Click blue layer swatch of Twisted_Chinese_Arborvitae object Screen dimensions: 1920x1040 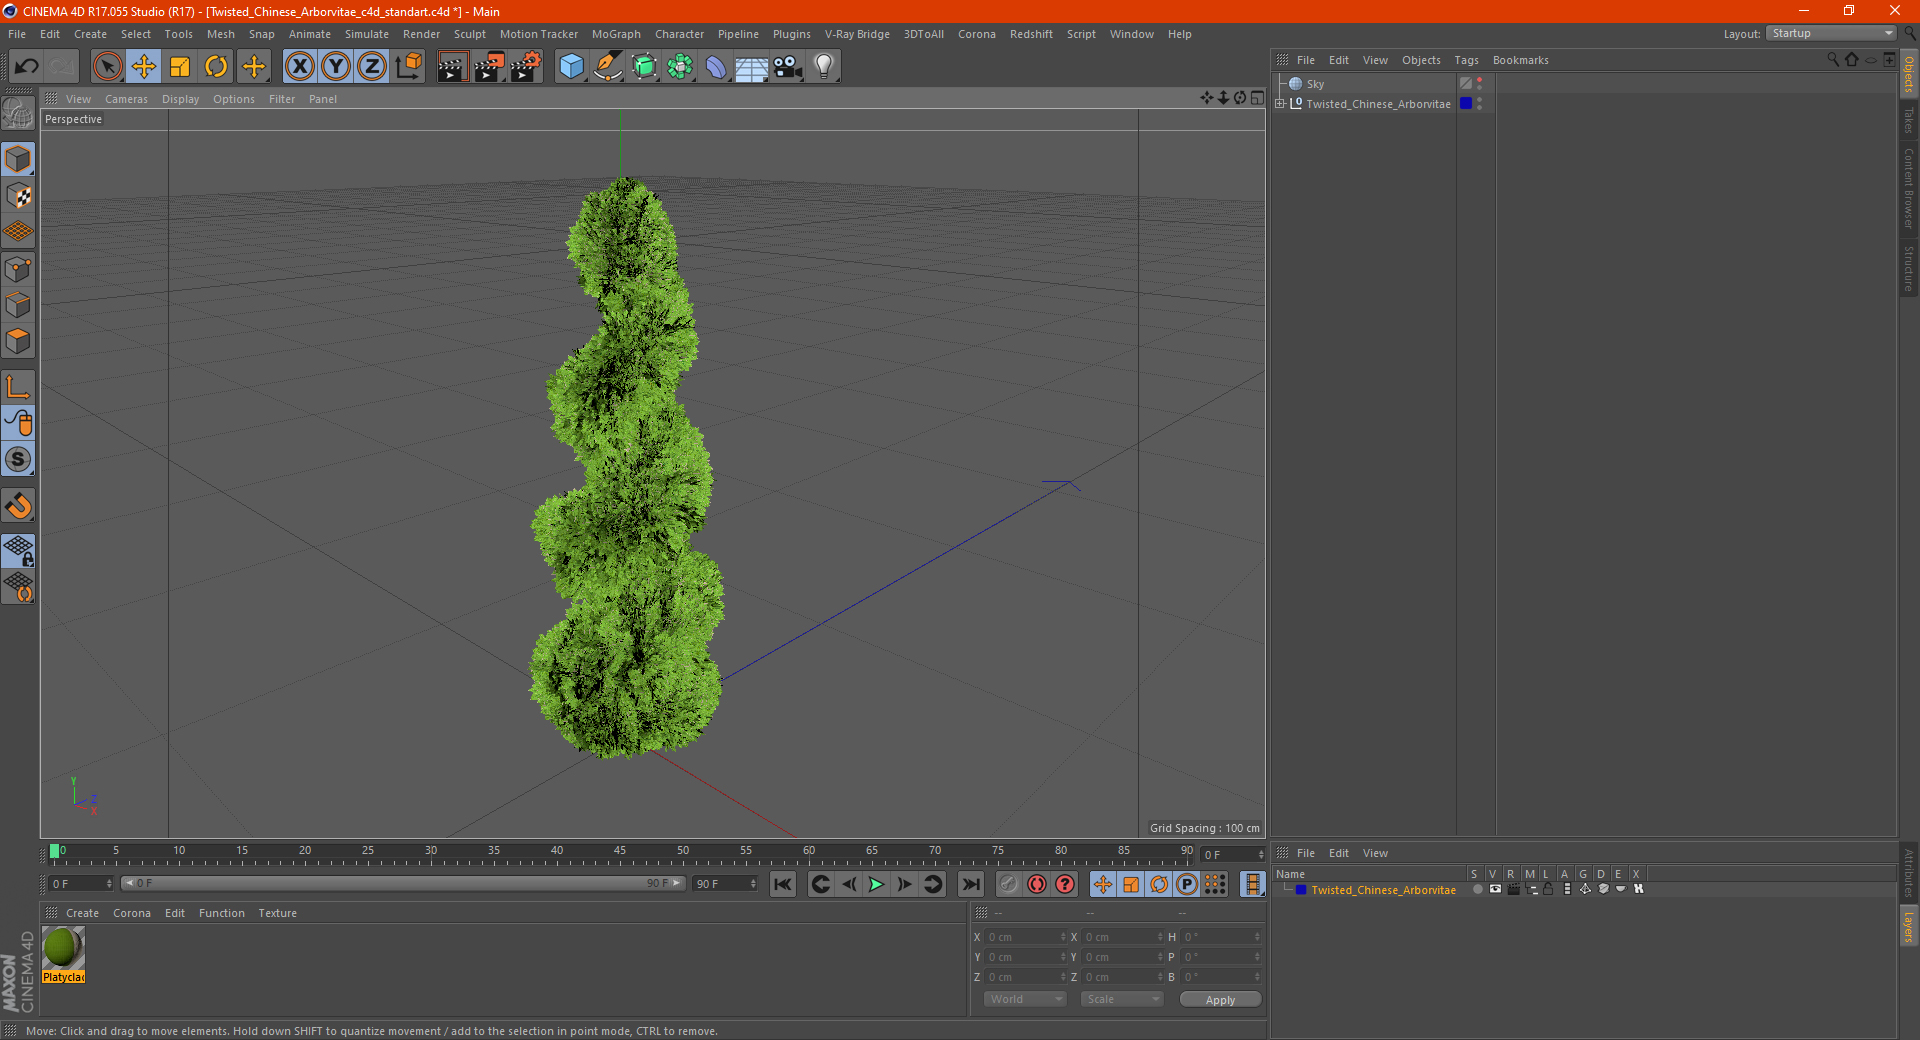(x=1466, y=103)
